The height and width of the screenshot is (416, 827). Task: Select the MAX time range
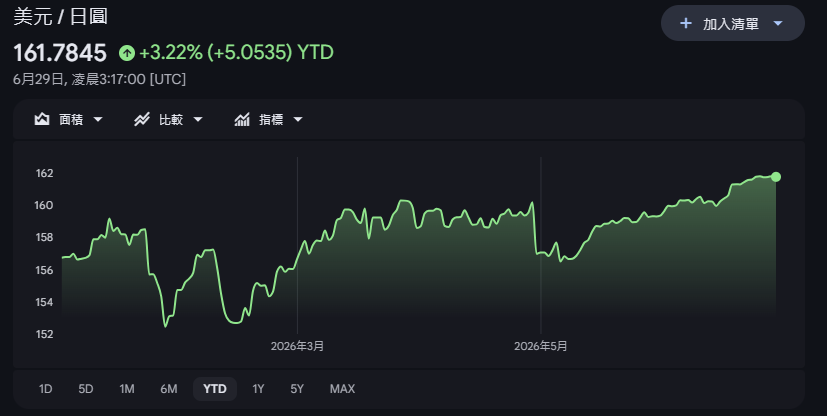point(342,389)
